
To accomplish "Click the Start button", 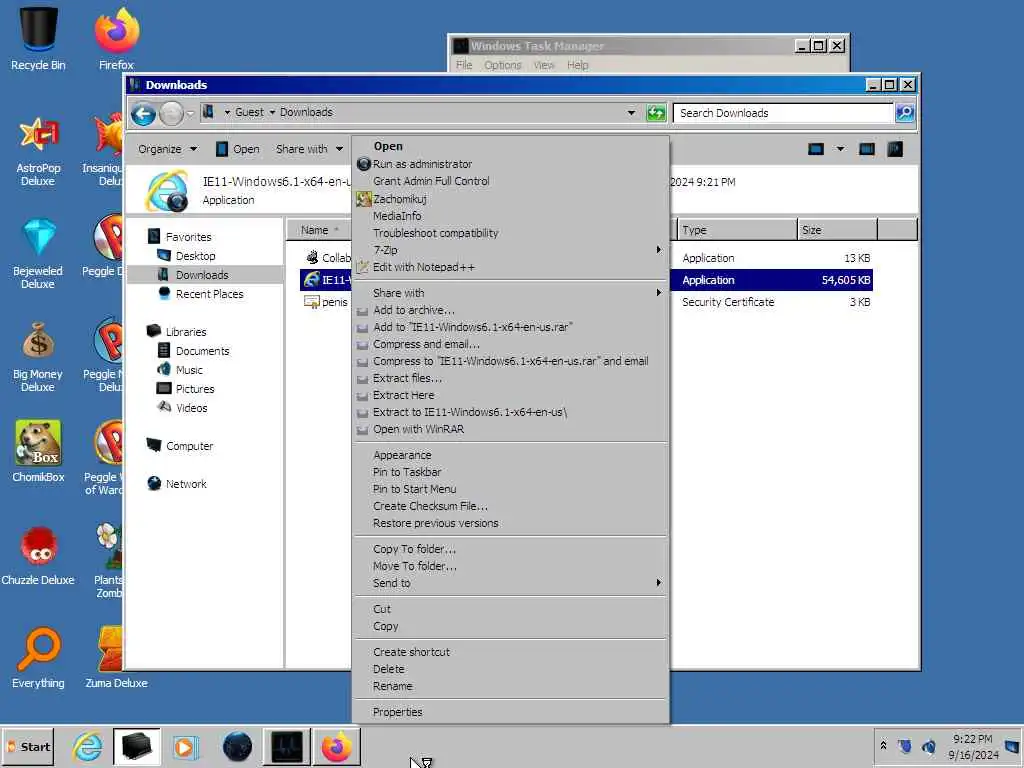I will pos(28,746).
